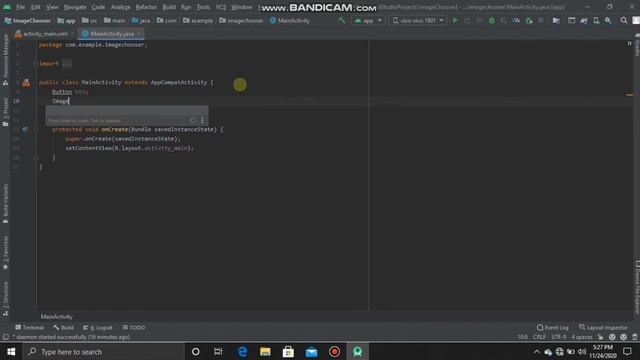Image resolution: width=640 pixels, height=360 pixels.
Task: Open Microsoft Edge from the taskbar
Action: [242, 351]
